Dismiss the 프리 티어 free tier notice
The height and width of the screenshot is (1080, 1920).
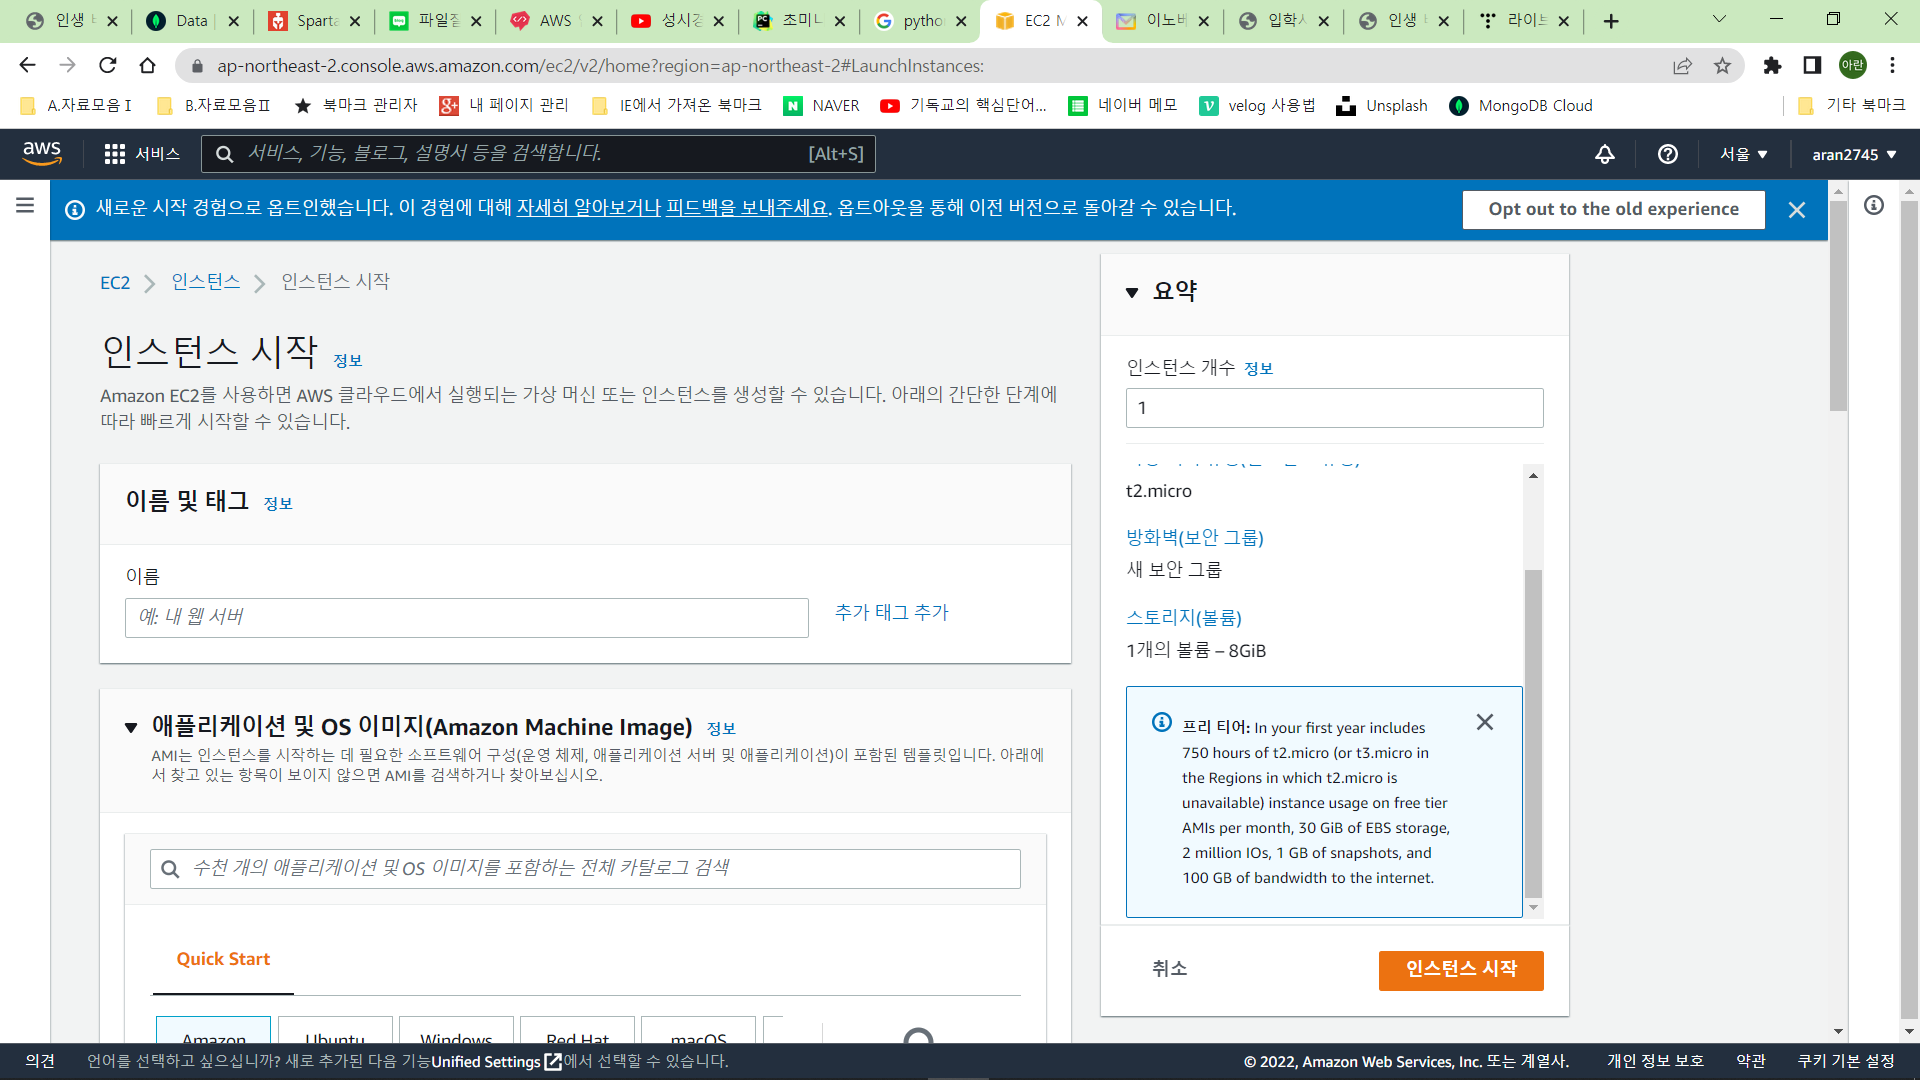[1485, 722]
